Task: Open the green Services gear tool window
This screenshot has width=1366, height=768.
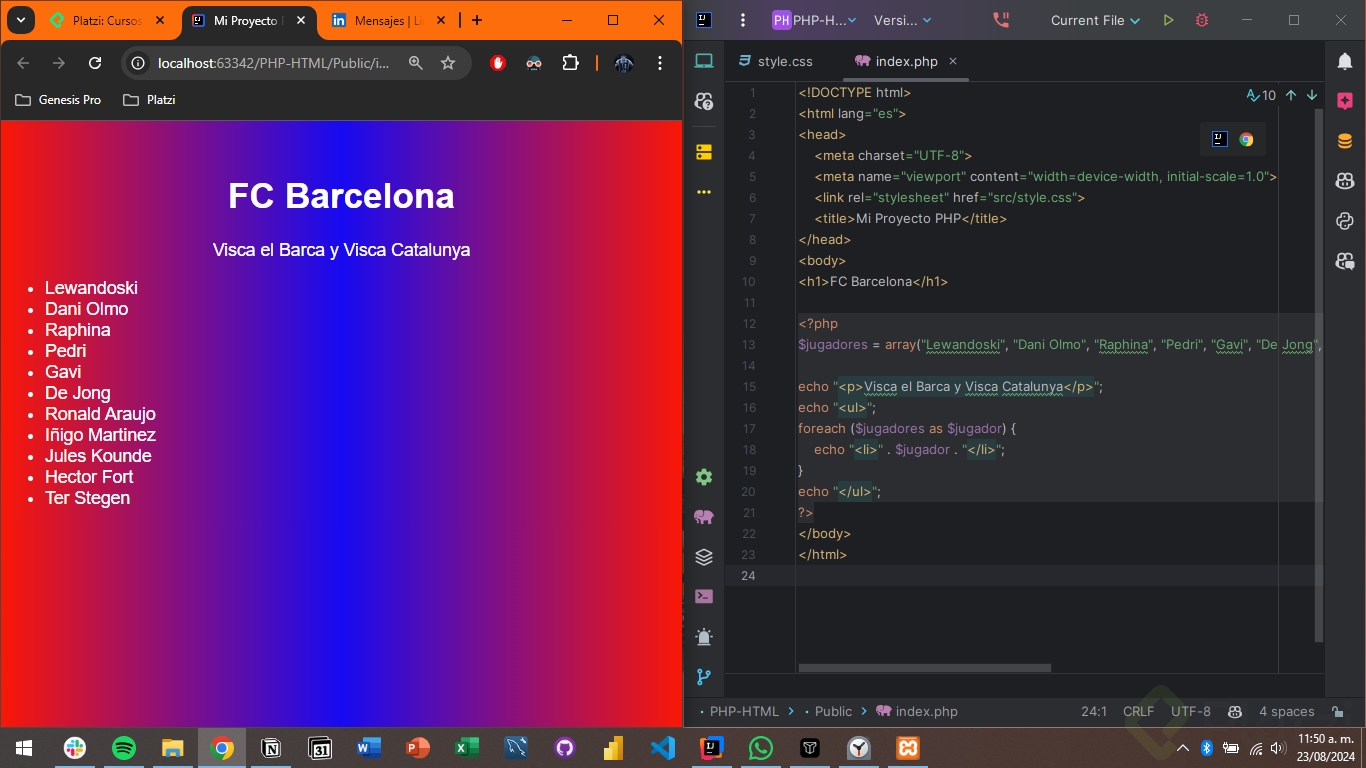Action: click(704, 477)
